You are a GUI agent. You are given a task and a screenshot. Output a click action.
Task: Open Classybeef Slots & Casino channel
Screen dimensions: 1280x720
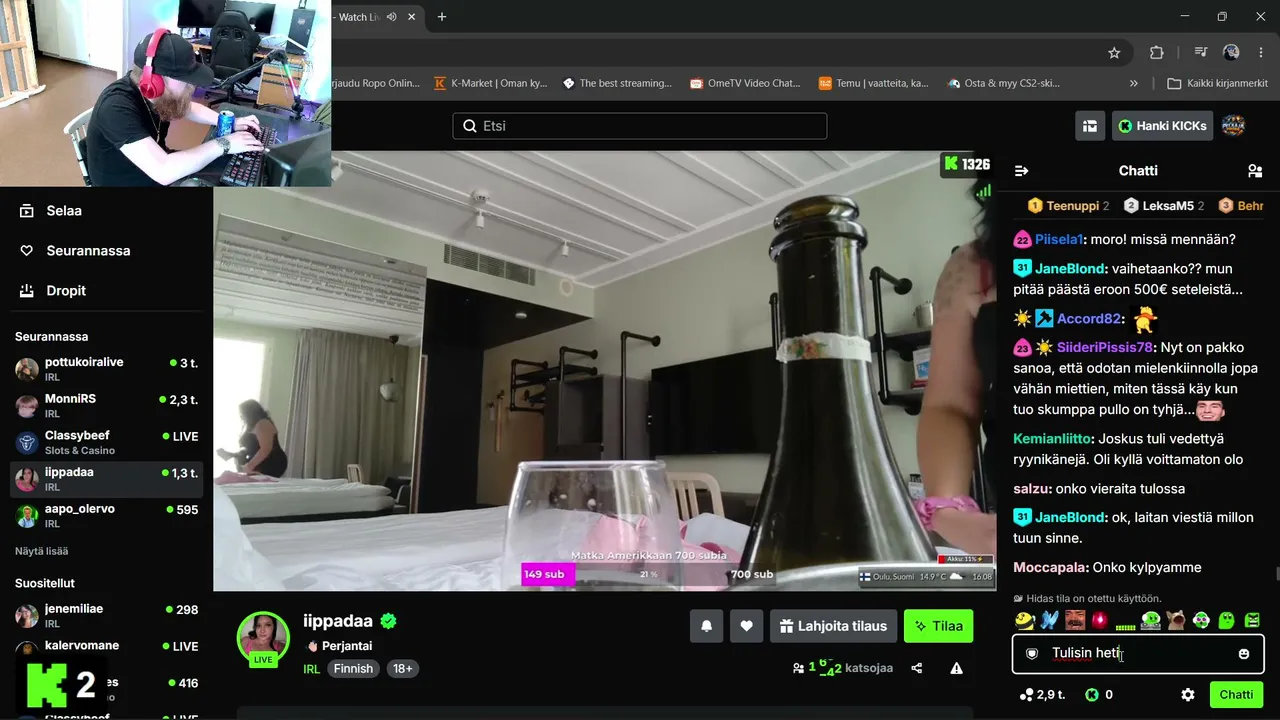pos(106,443)
